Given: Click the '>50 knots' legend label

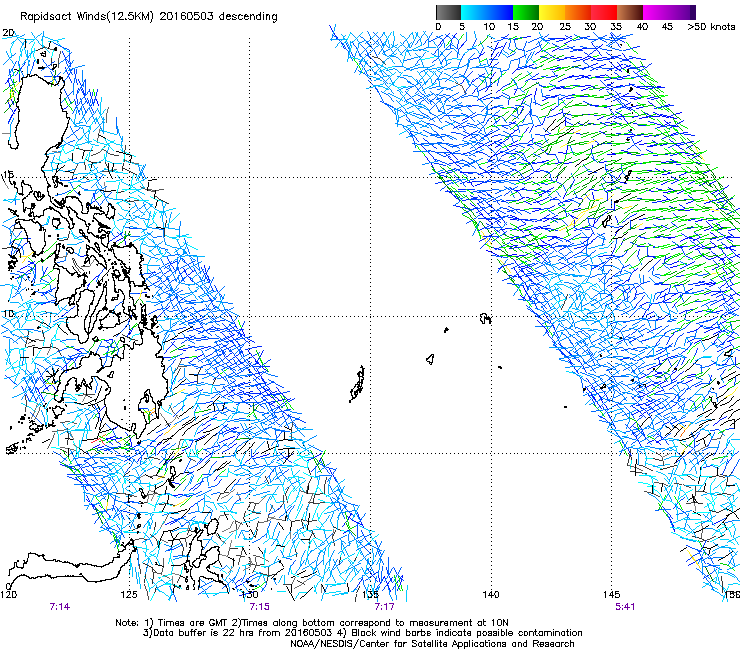Looking at the screenshot, I should click(711, 27).
